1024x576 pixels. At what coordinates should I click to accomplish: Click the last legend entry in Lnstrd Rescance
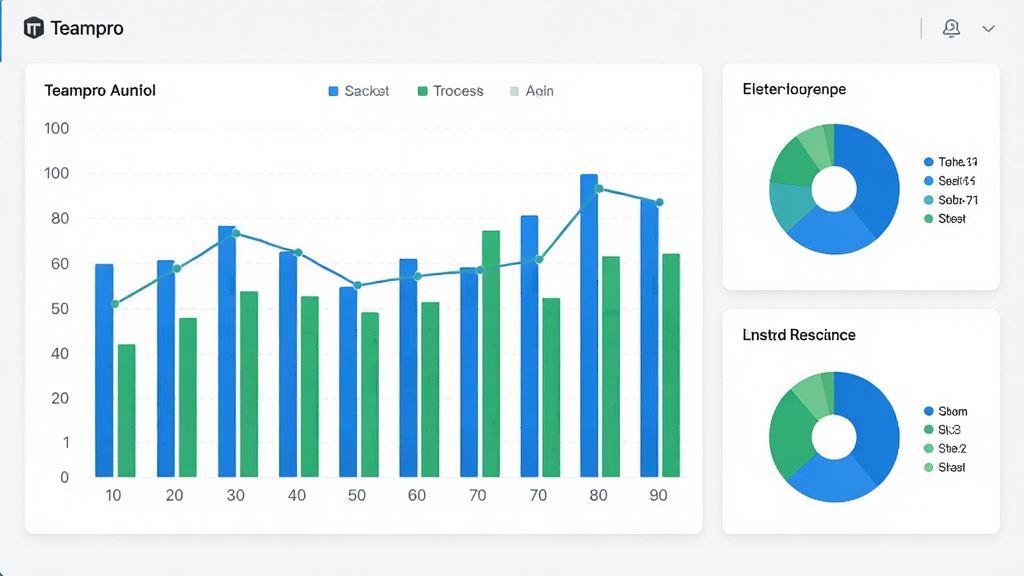945,468
